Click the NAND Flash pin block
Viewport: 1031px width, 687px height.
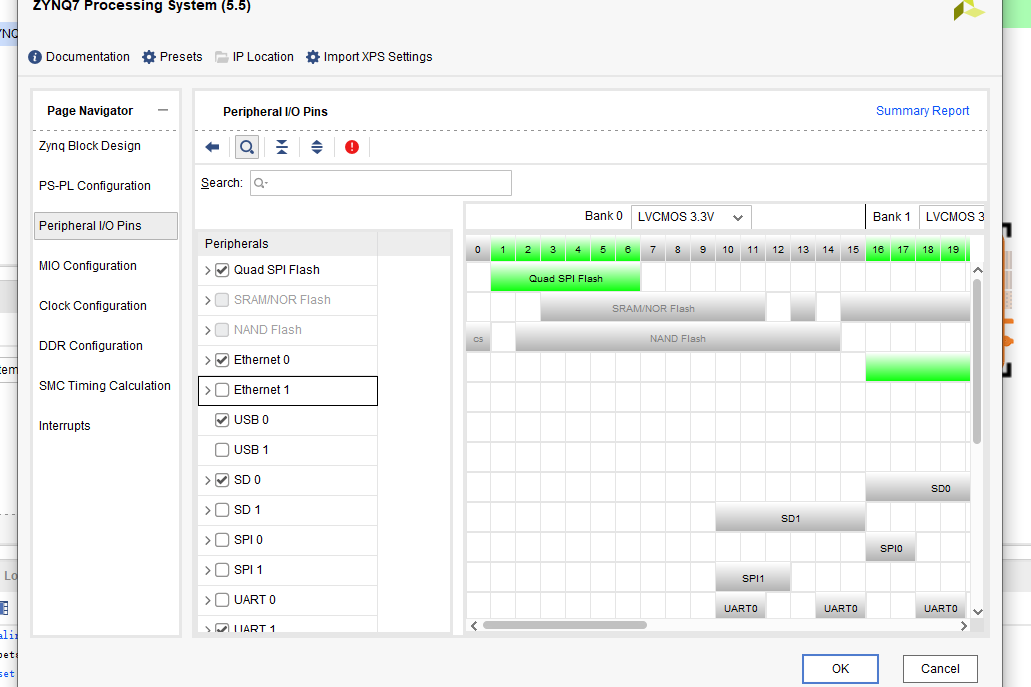678,338
